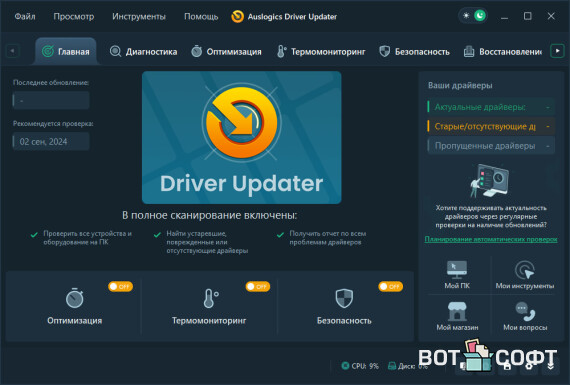This screenshot has height=385, width=570.
Task: Click the orange arrow Driver Updater logo
Action: pos(241,122)
